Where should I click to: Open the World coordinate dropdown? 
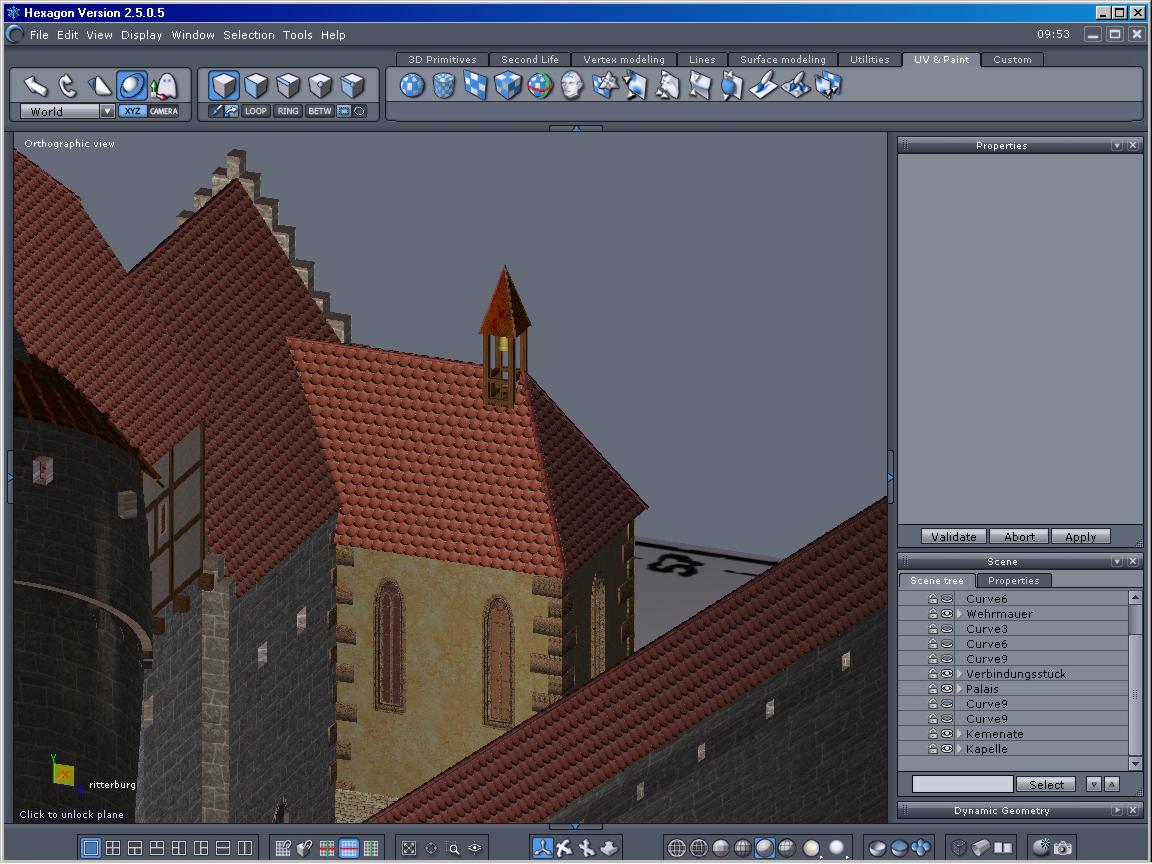pos(107,112)
